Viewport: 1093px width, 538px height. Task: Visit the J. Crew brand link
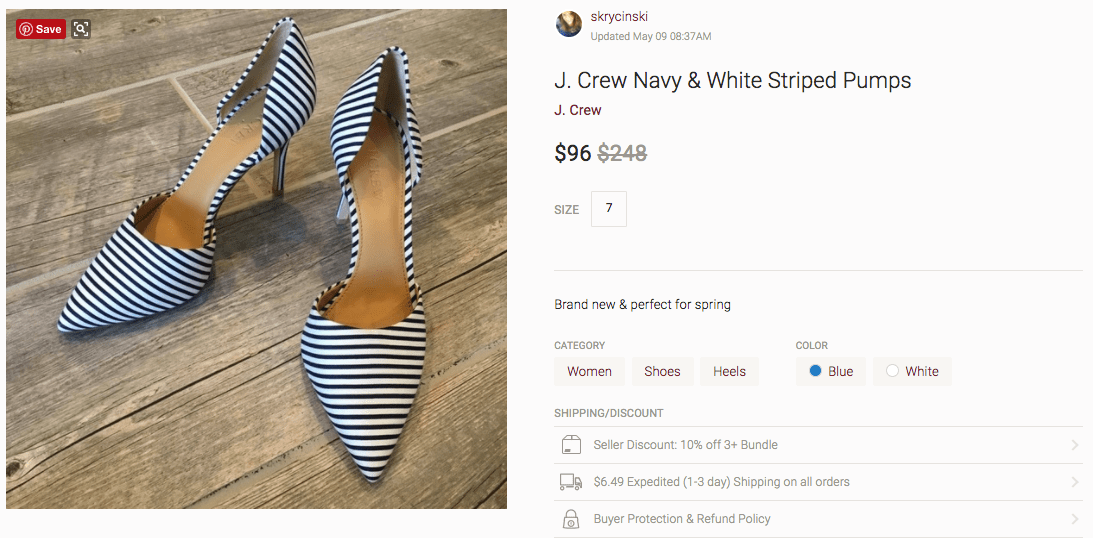tap(578, 110)
